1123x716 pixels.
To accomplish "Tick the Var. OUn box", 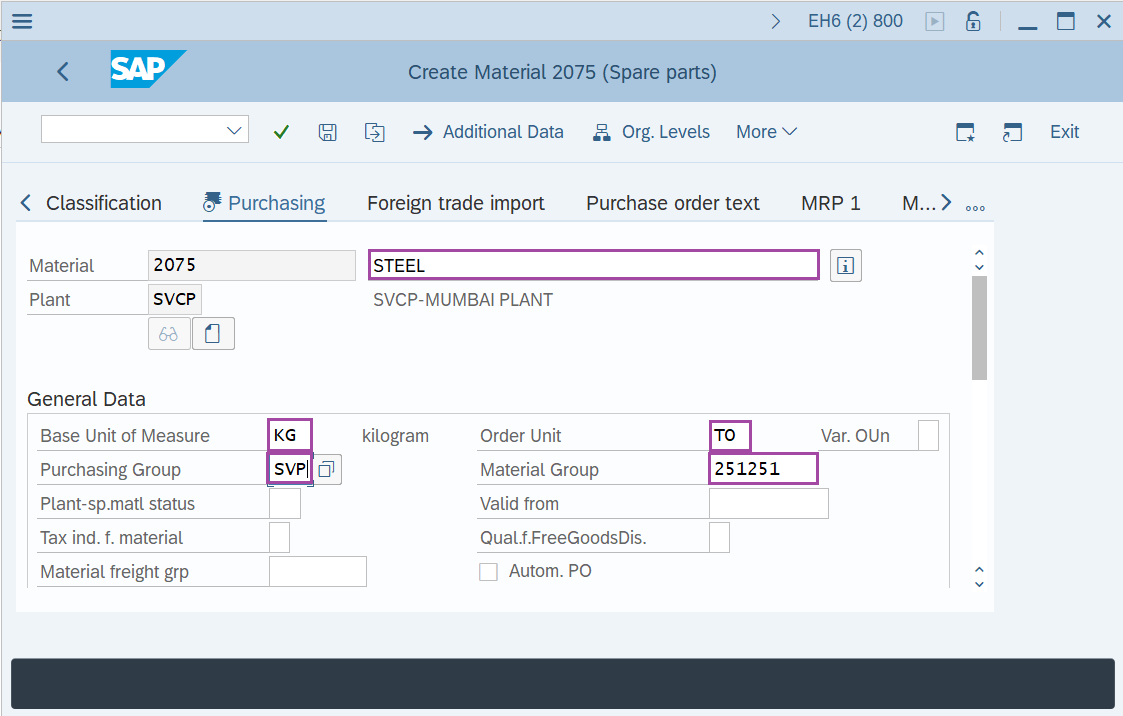I will pyautogui.click(x=928, y=436).
